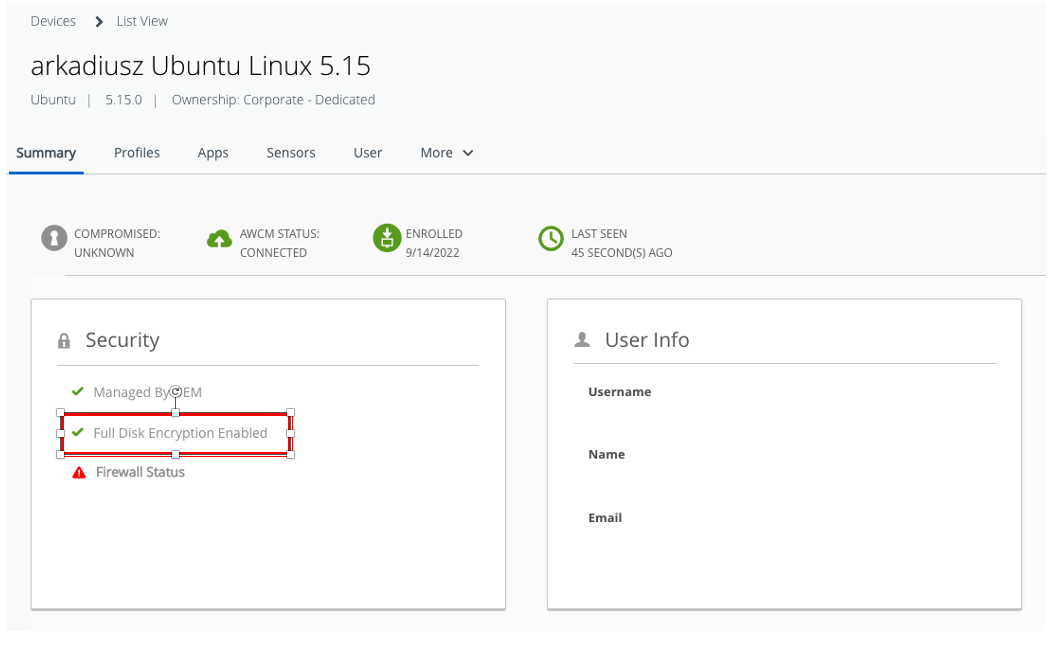Expand the More dropdown menu
Viewport: 1055px width, 658px height.
tap(446, 153)
